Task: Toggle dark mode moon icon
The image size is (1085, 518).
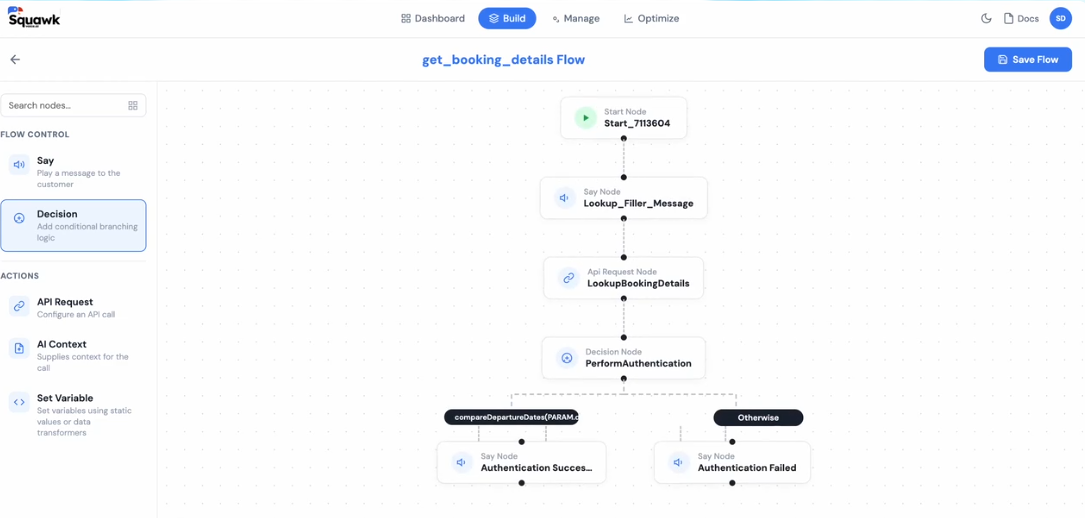Action: point(987,19)
